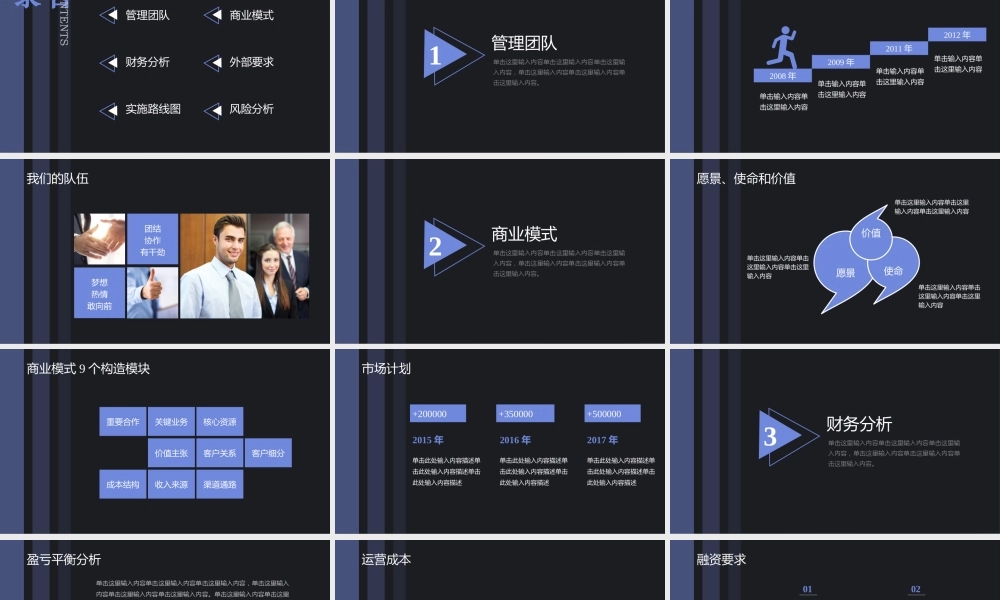This screenshot has height=600, width=1000.
Task: Click the 2015 年 heading
Action: (427, 439)
